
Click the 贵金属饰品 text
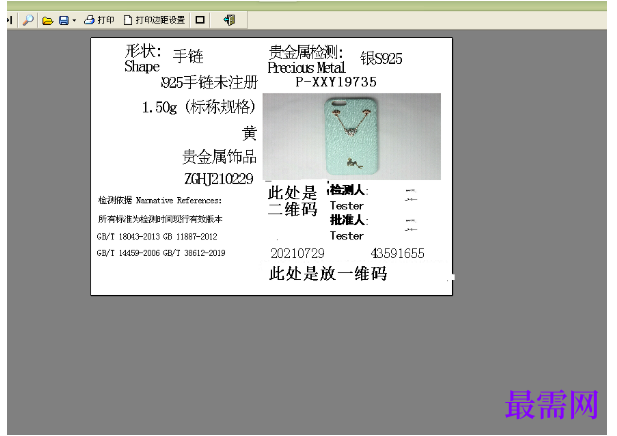tap(219, 157)
